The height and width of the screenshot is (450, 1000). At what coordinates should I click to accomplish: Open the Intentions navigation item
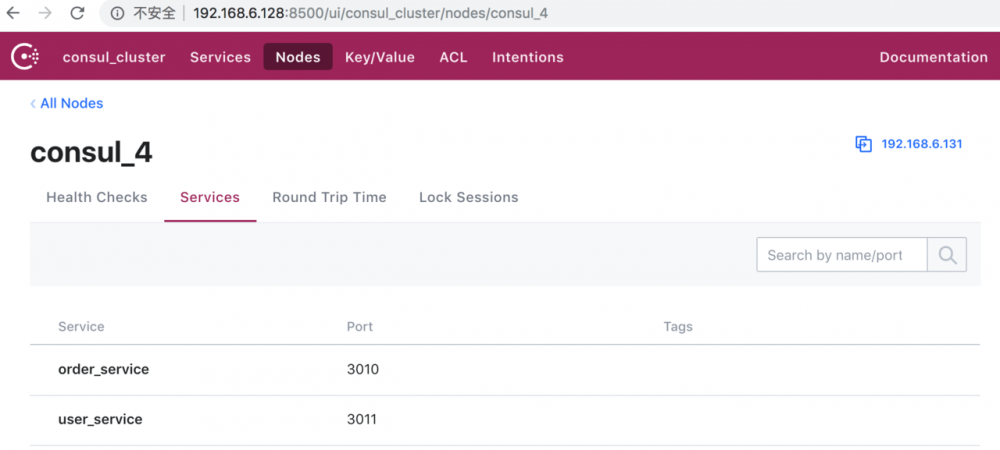[x=527, y=57]
